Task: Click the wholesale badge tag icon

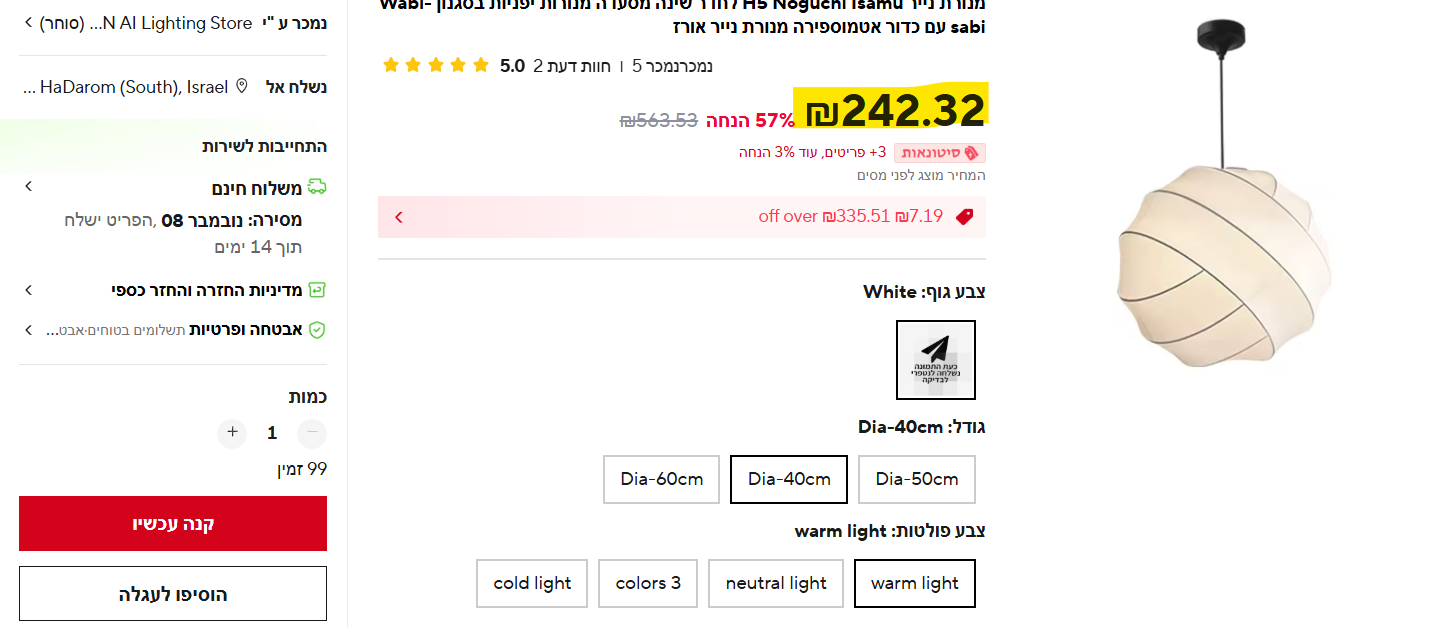Action: click(x=971, y=153)
